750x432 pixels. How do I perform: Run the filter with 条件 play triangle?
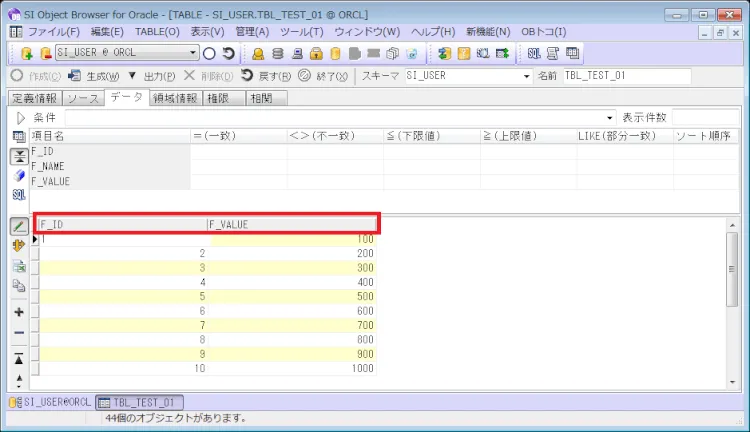pyautogui.click(x=21, y=118)
